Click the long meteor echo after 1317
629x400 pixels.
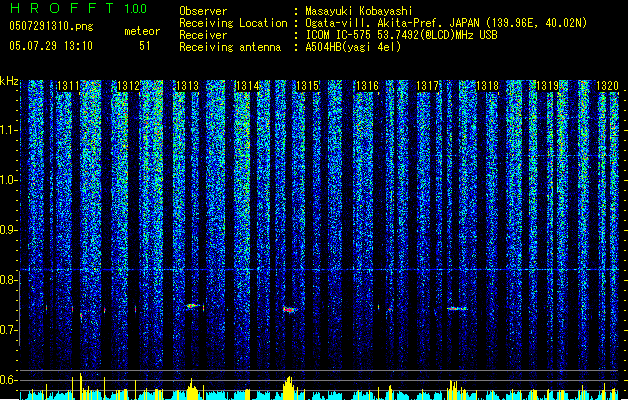(x=457, y=309)
